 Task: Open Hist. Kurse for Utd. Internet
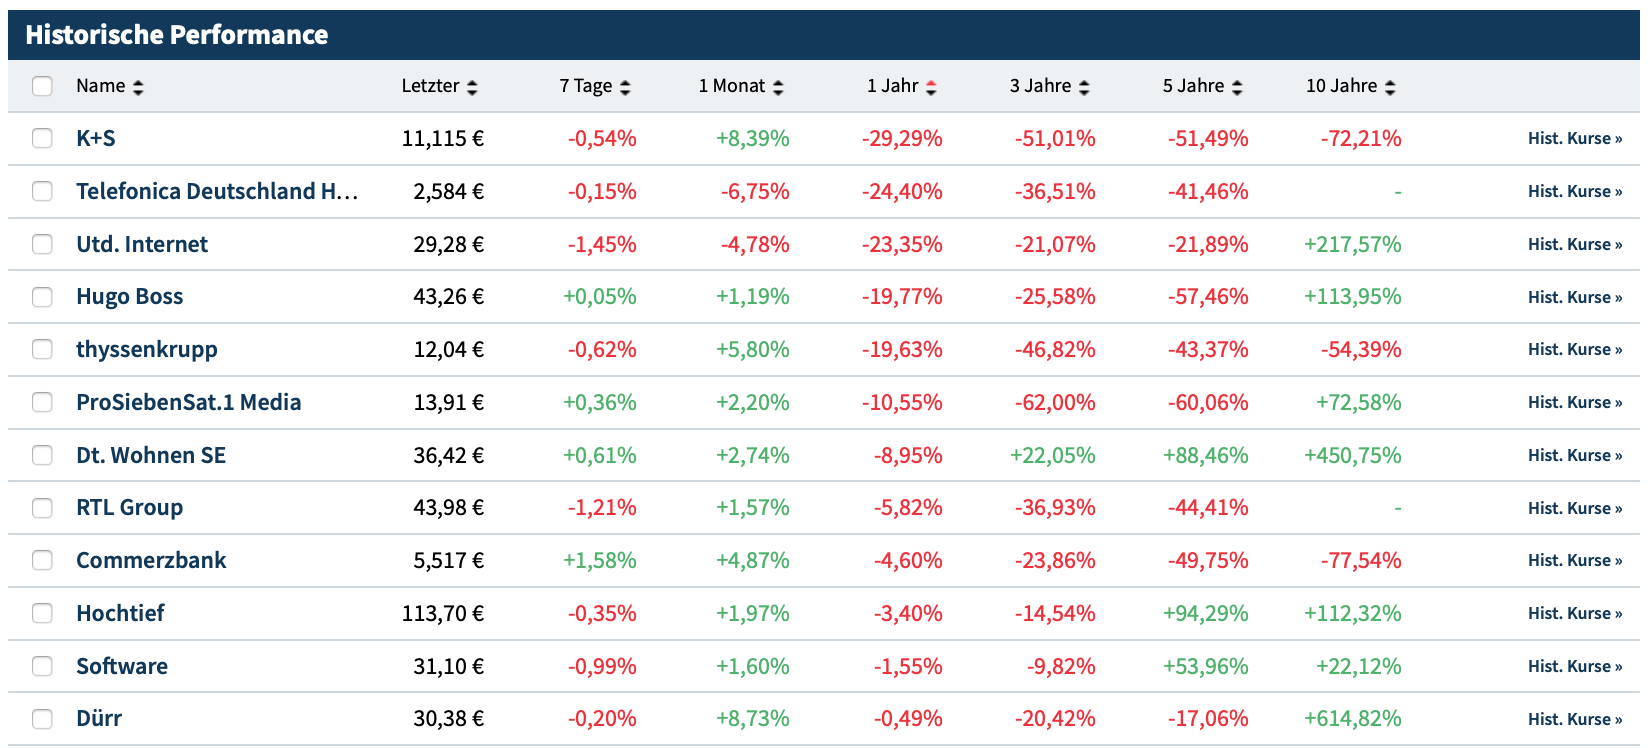[1574, 244]
